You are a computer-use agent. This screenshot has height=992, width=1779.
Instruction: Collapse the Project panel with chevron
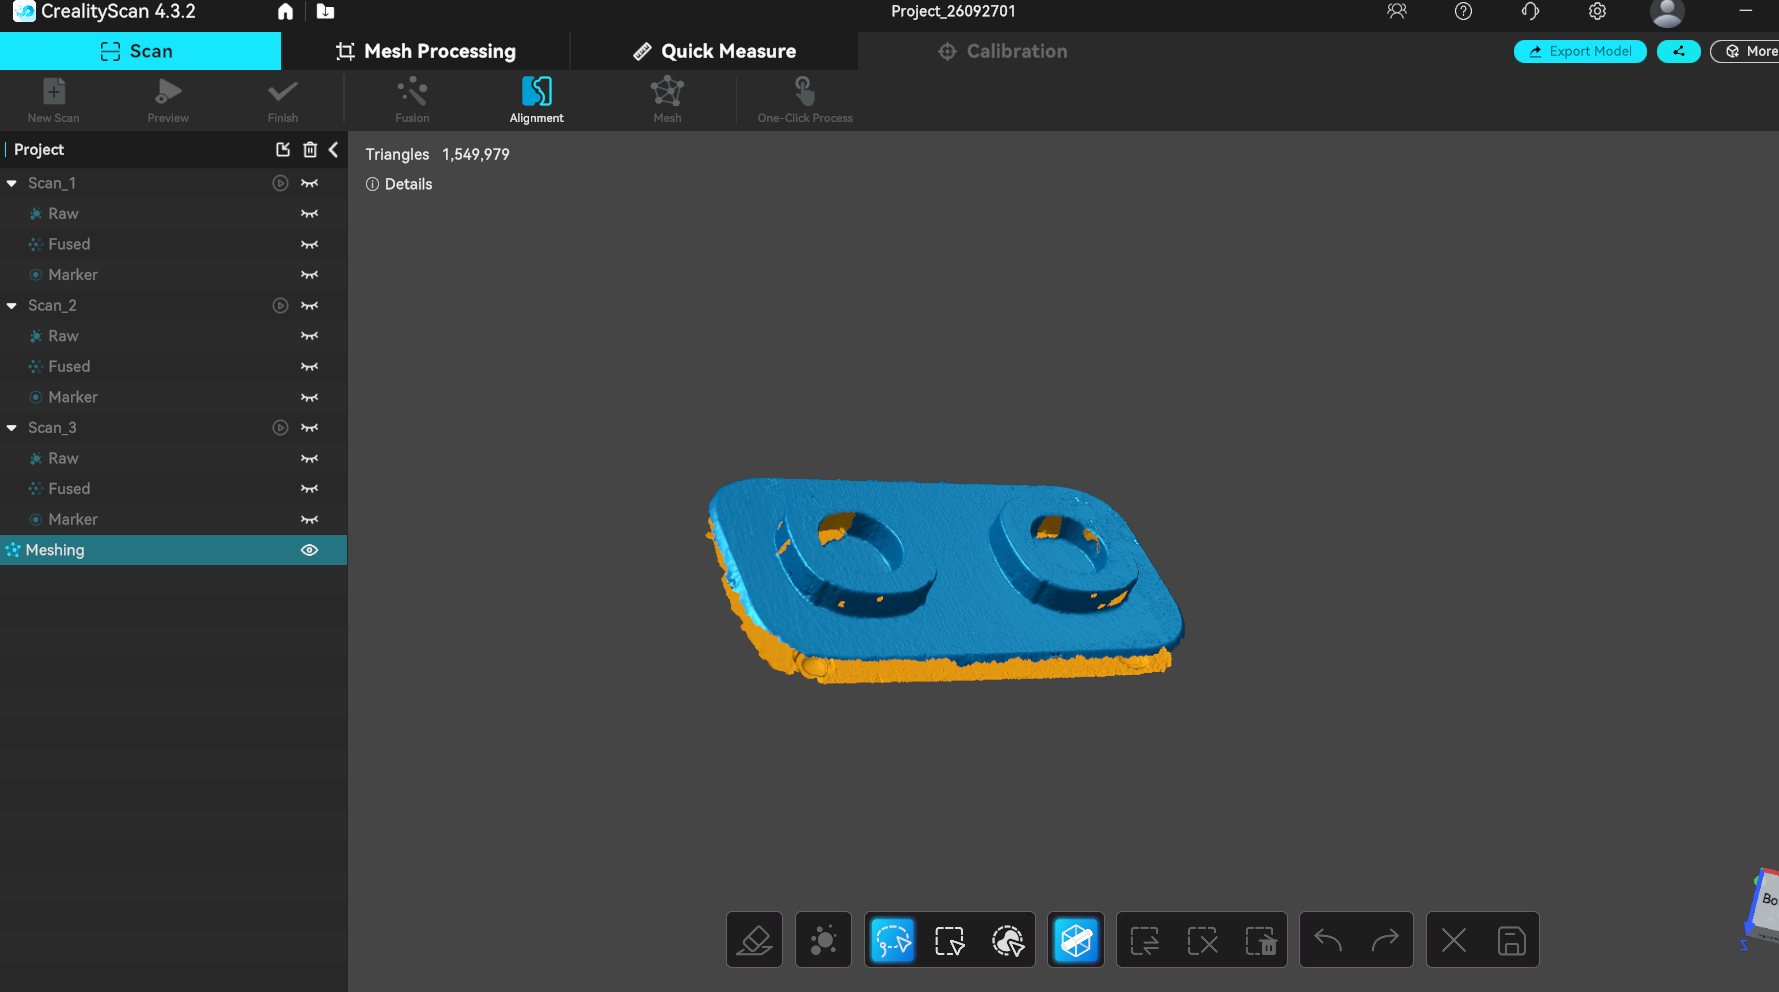[333, 149]
